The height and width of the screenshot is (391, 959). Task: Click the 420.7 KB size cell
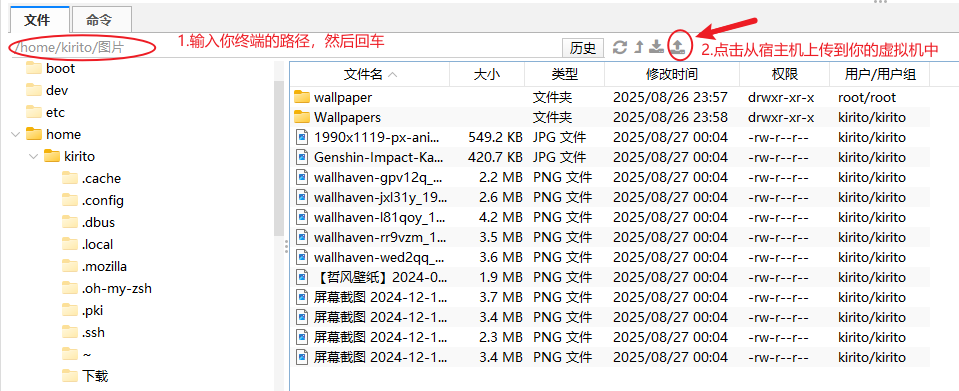click(495, 157)
